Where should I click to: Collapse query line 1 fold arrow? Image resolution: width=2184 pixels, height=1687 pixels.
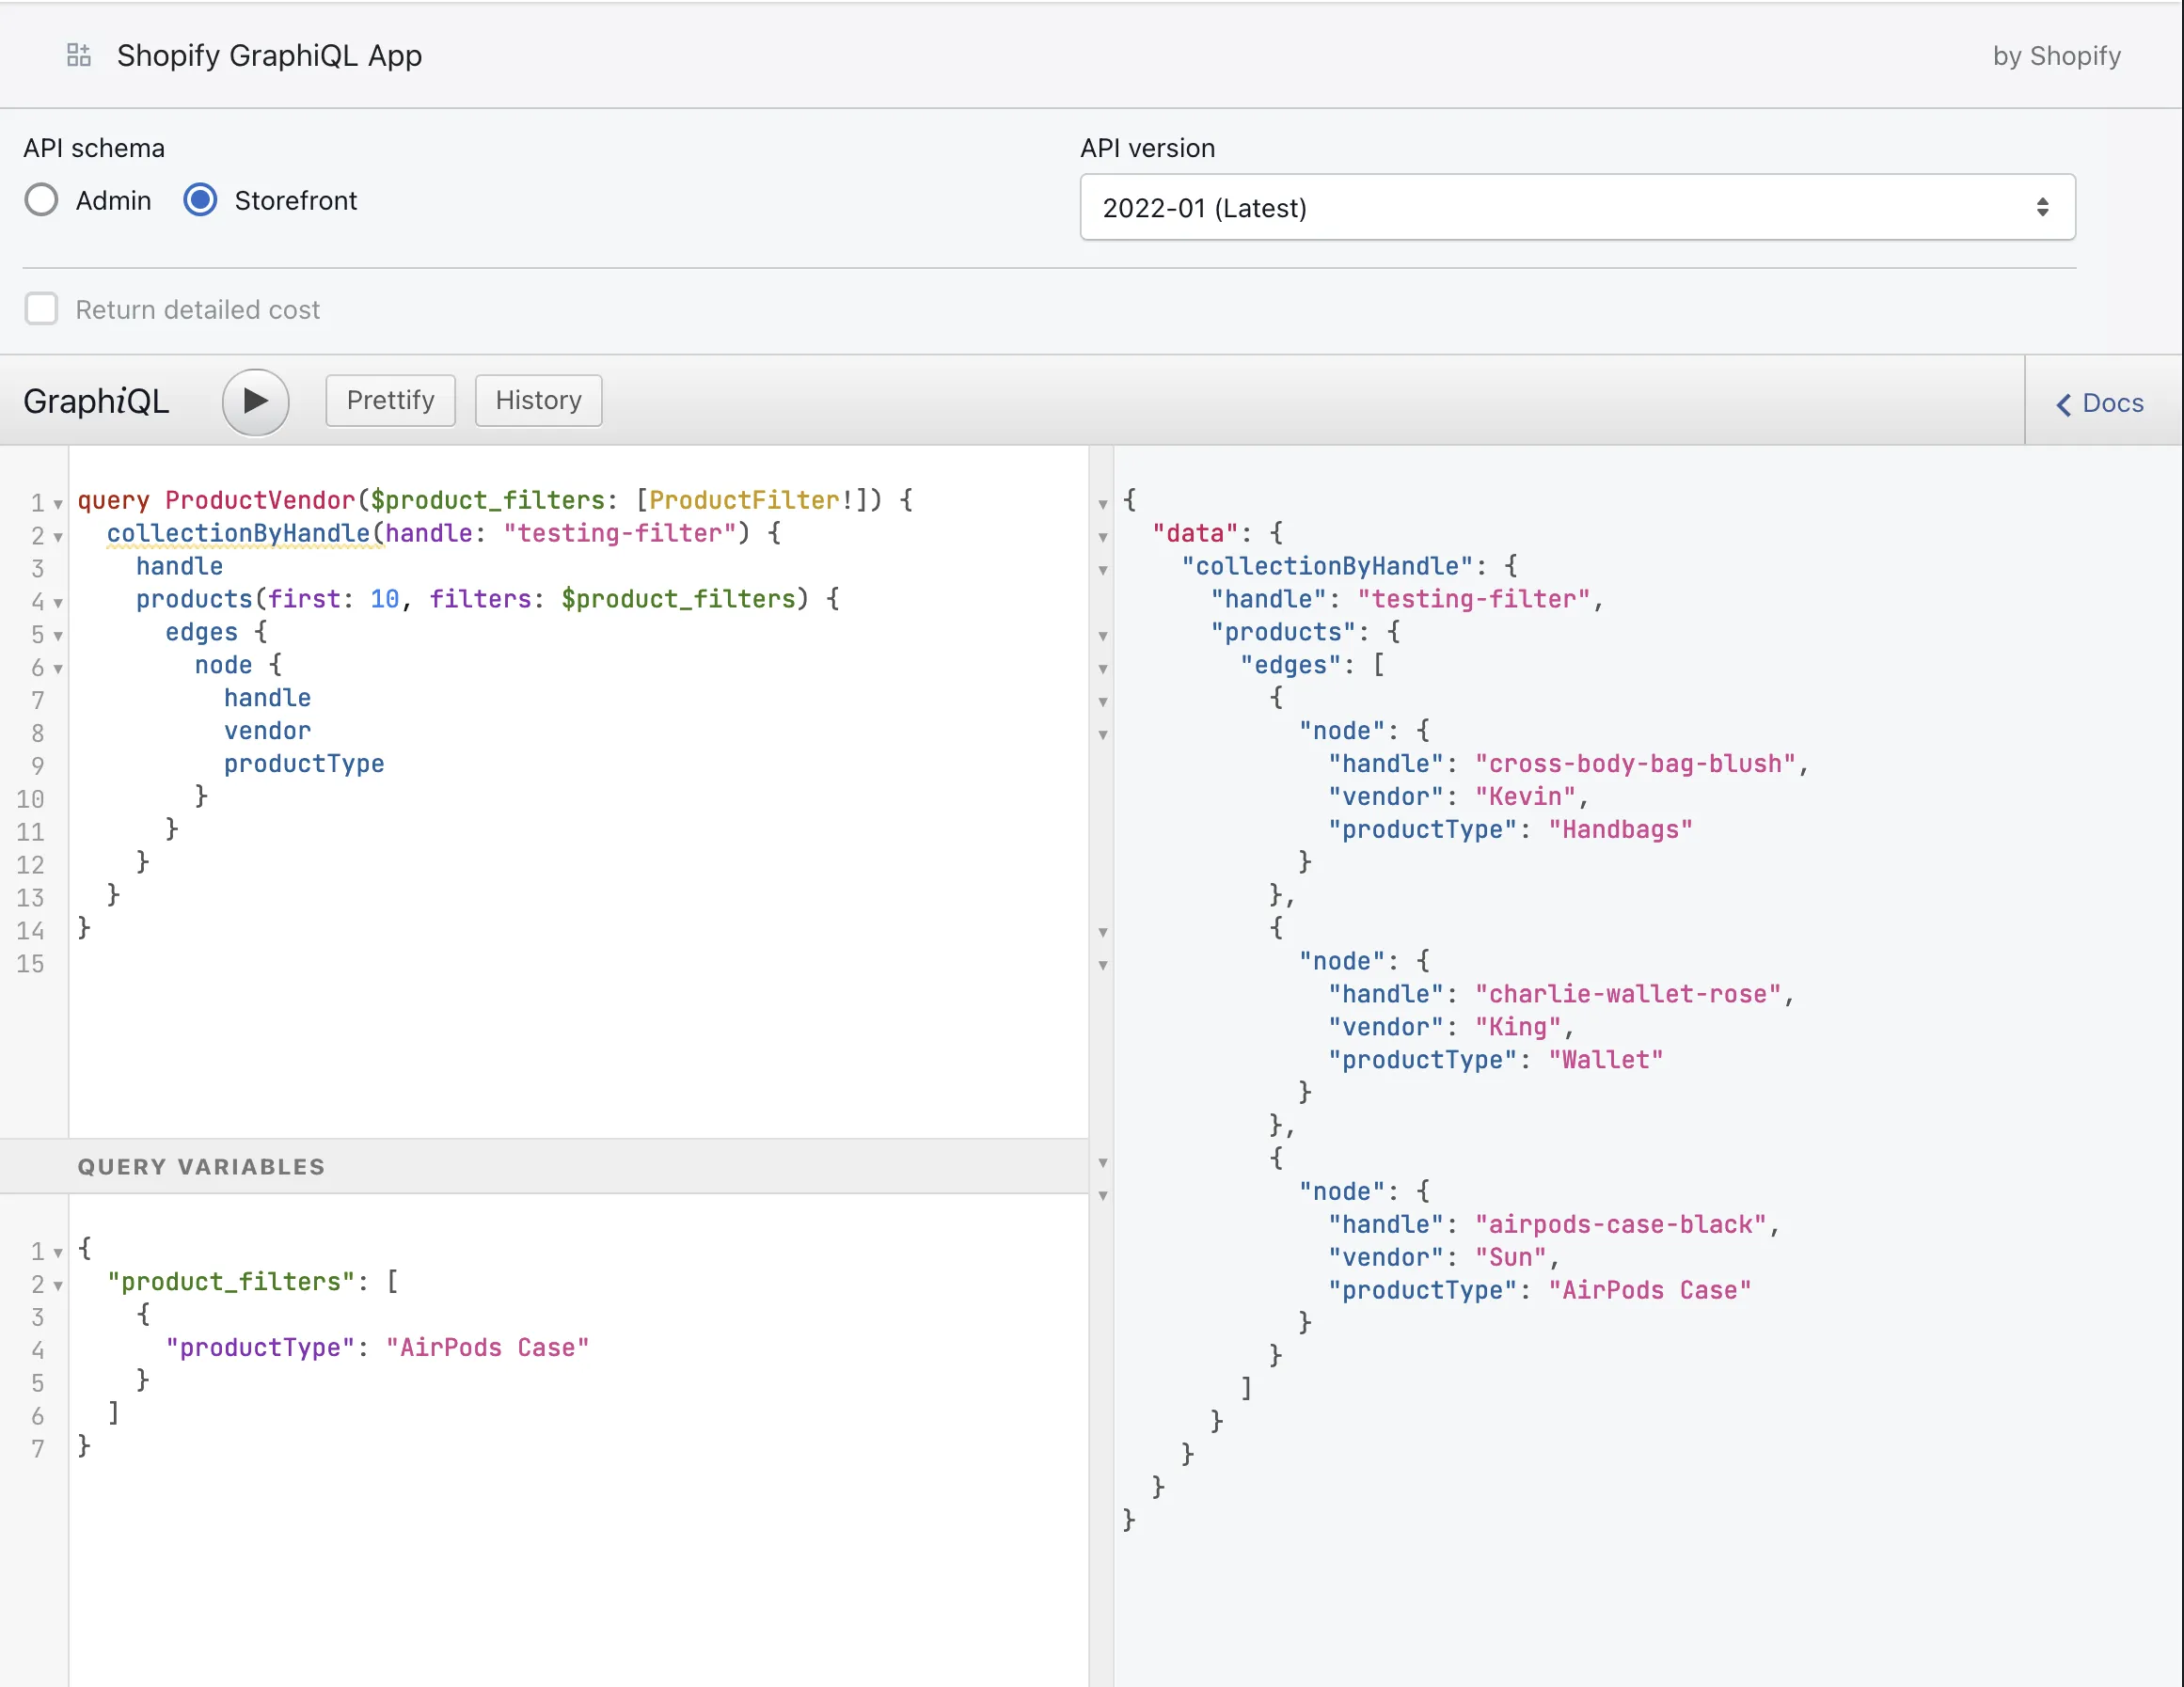(x=58, y=504)
